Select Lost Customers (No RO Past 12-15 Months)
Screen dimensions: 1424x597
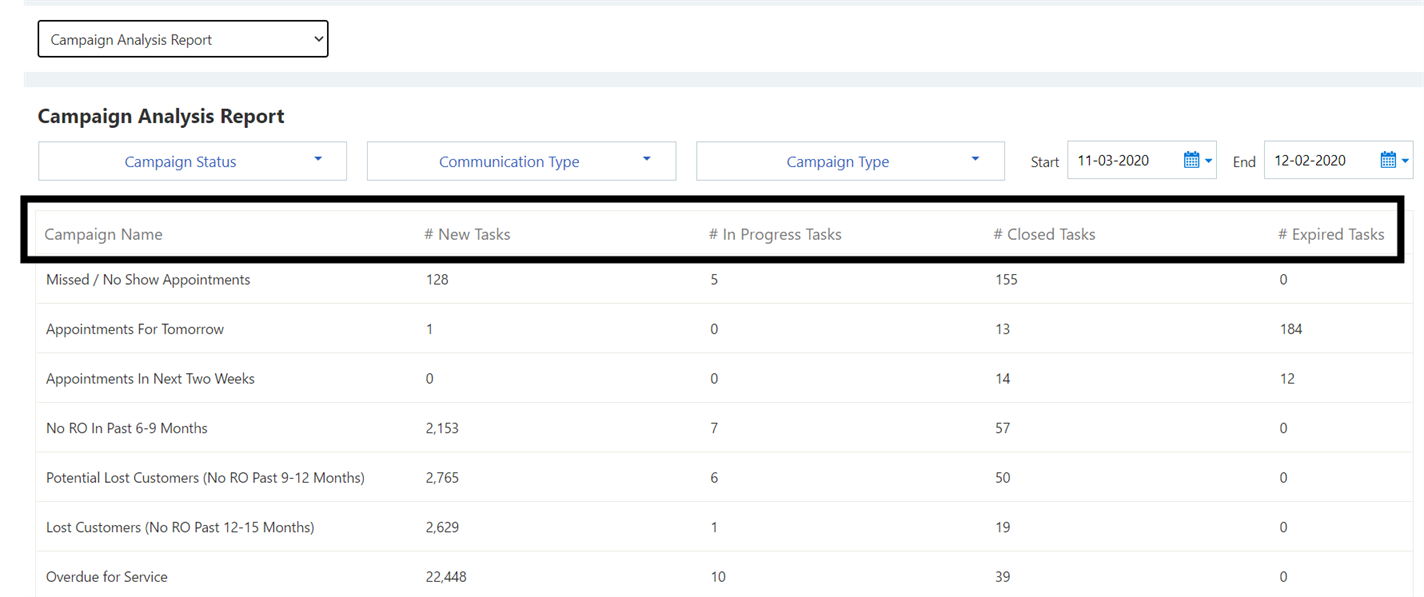[x=180, y=527]
